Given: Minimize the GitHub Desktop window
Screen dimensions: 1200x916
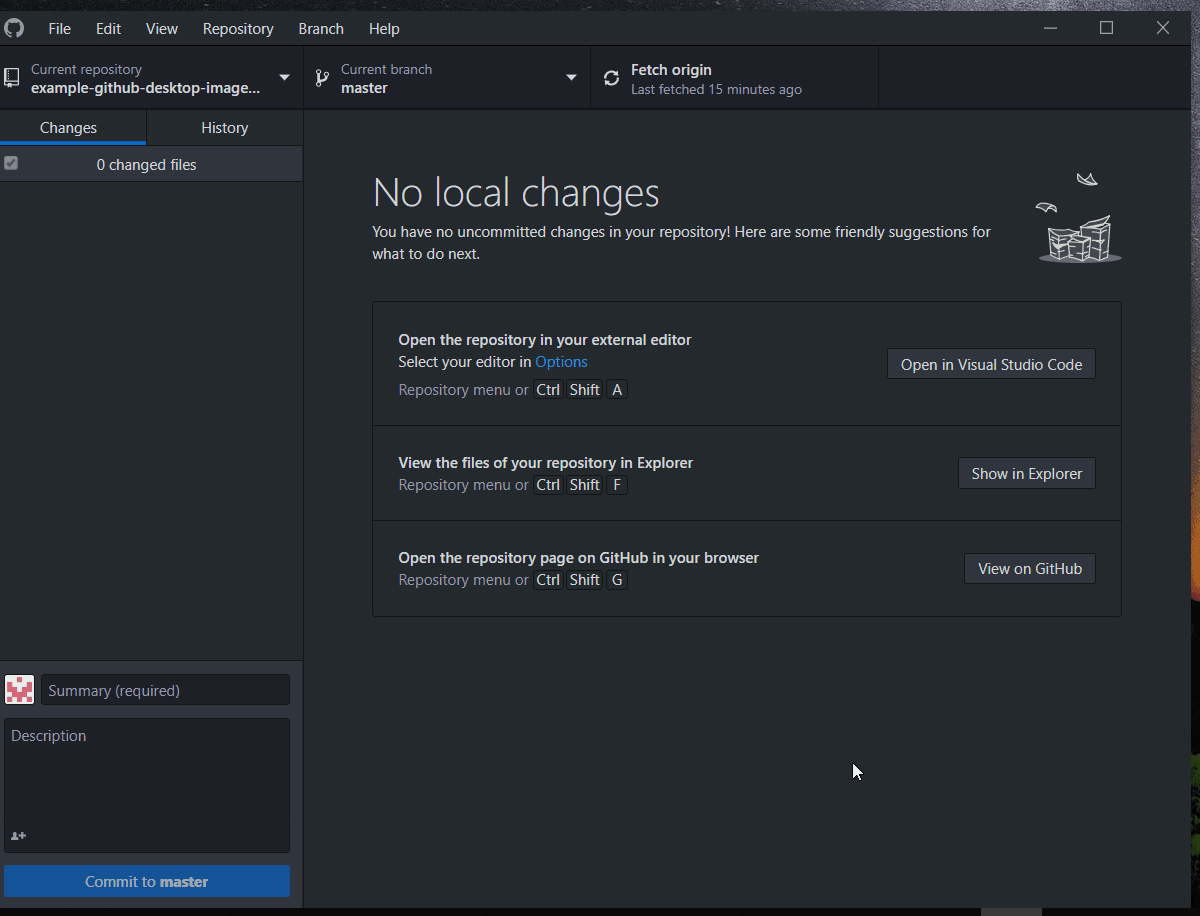Looking at the screenshot, I should [1050, 28].
